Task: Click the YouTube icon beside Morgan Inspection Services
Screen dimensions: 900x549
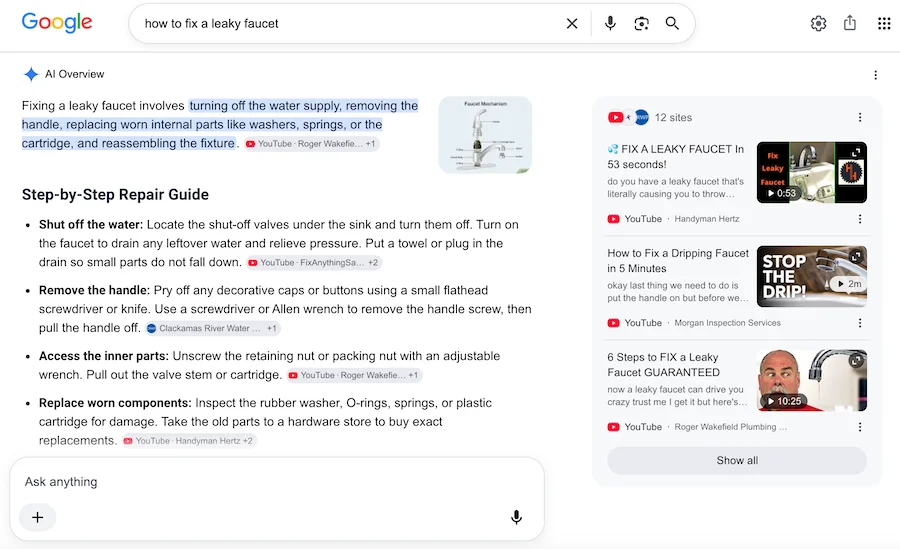Action: coord(614,323)
